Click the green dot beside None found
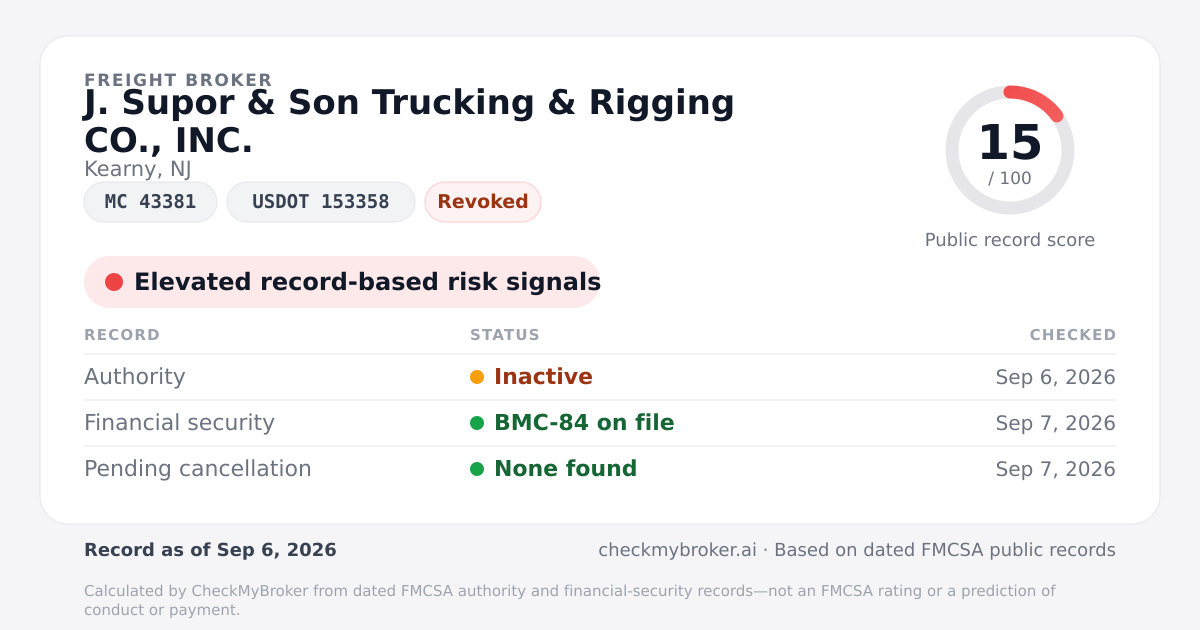 click(477, 469)
